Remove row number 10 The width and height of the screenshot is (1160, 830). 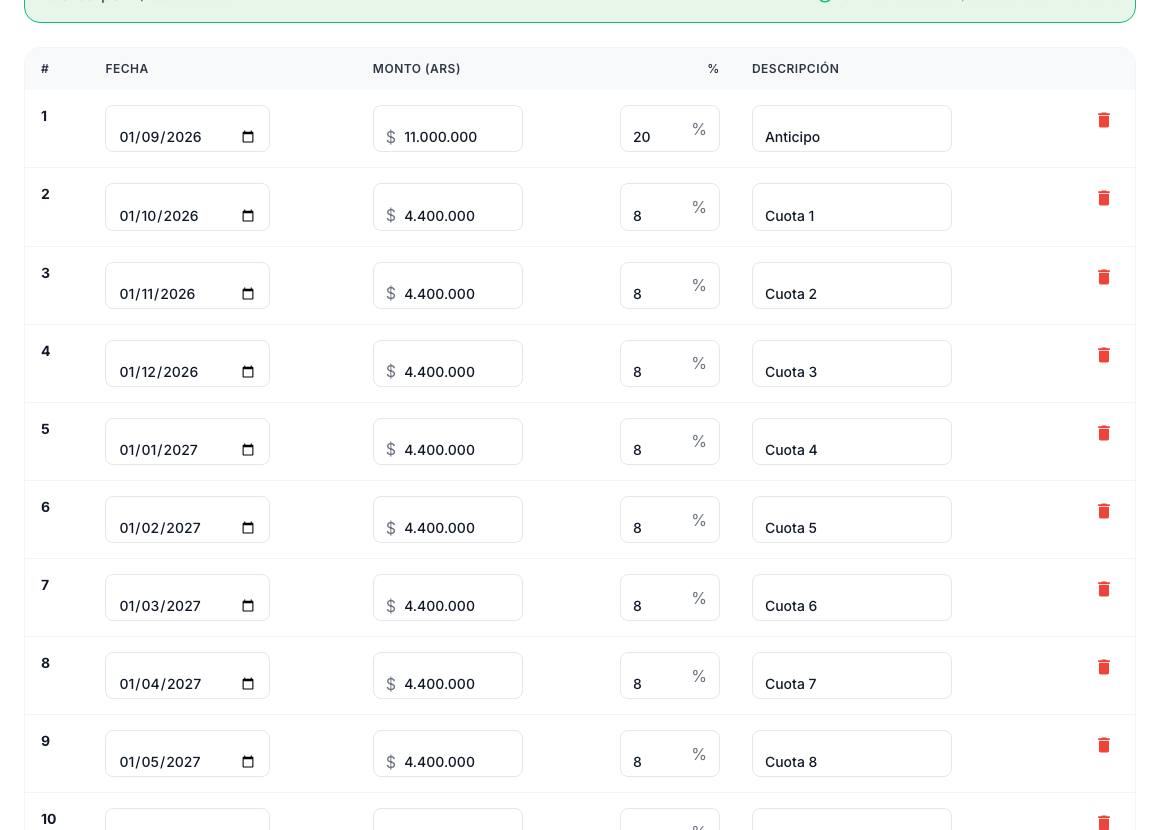click(x=1103, y=822)
